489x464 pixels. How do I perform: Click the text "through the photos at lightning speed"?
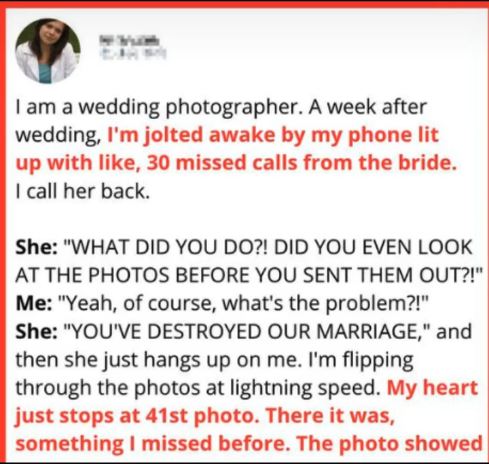pos(196,388)
